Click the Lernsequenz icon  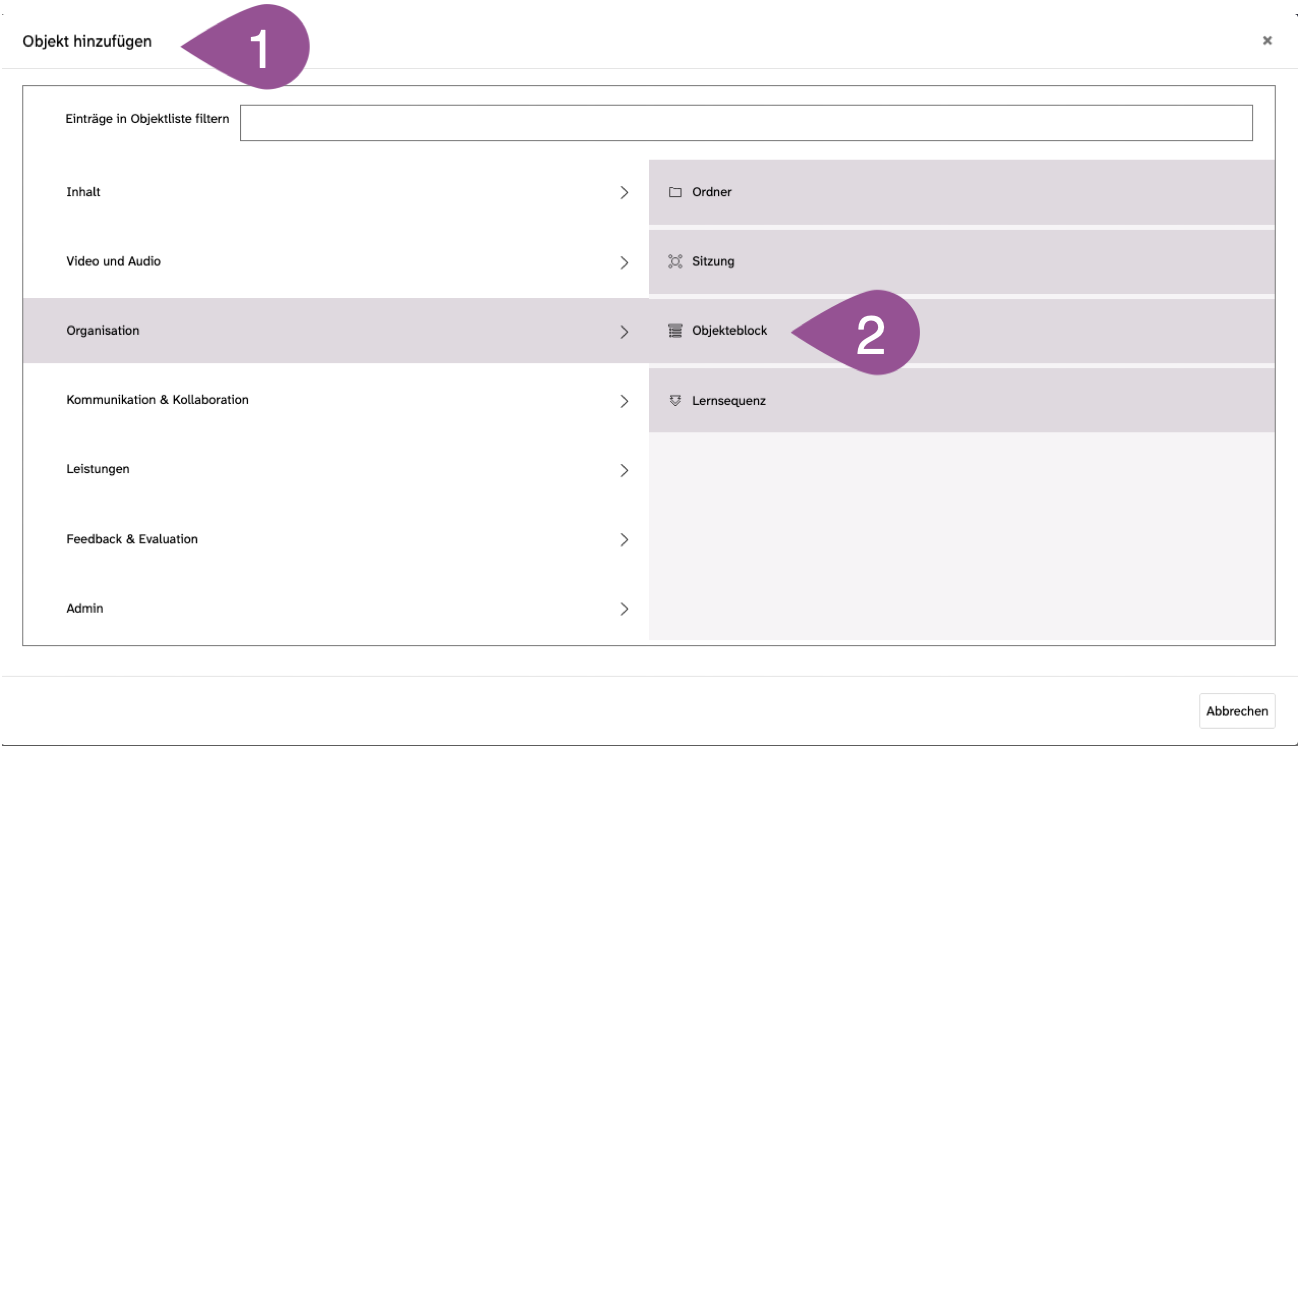click(675, 400)
